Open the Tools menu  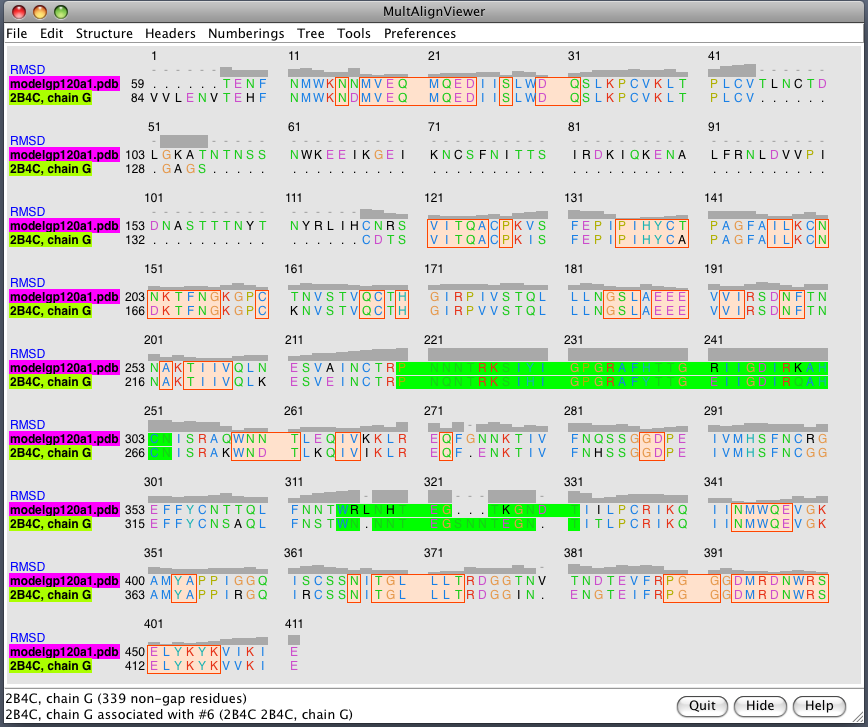(354, 33)
